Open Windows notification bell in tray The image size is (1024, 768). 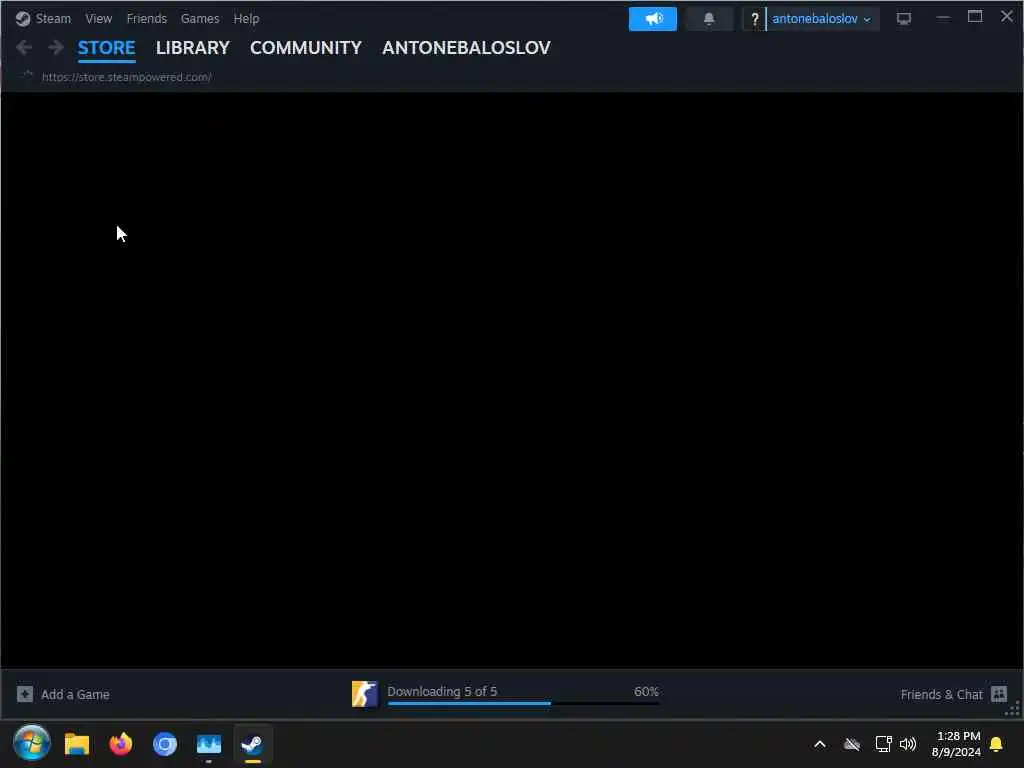pyautogui.click(x=997, y=744)
